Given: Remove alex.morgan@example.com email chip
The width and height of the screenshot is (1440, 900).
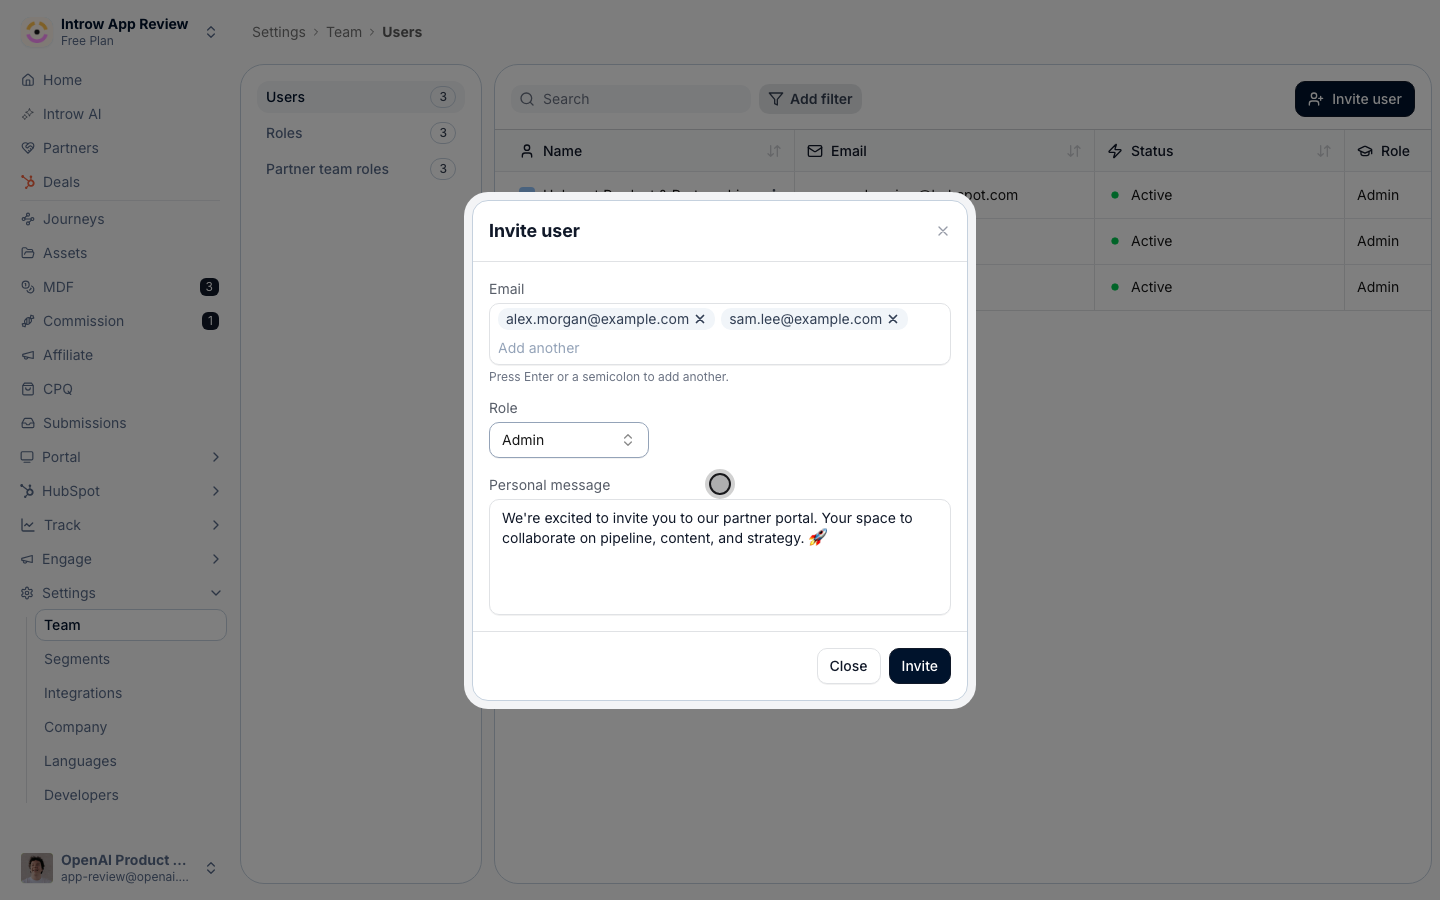Looking at the screenshot, I should tap(700, 319).
